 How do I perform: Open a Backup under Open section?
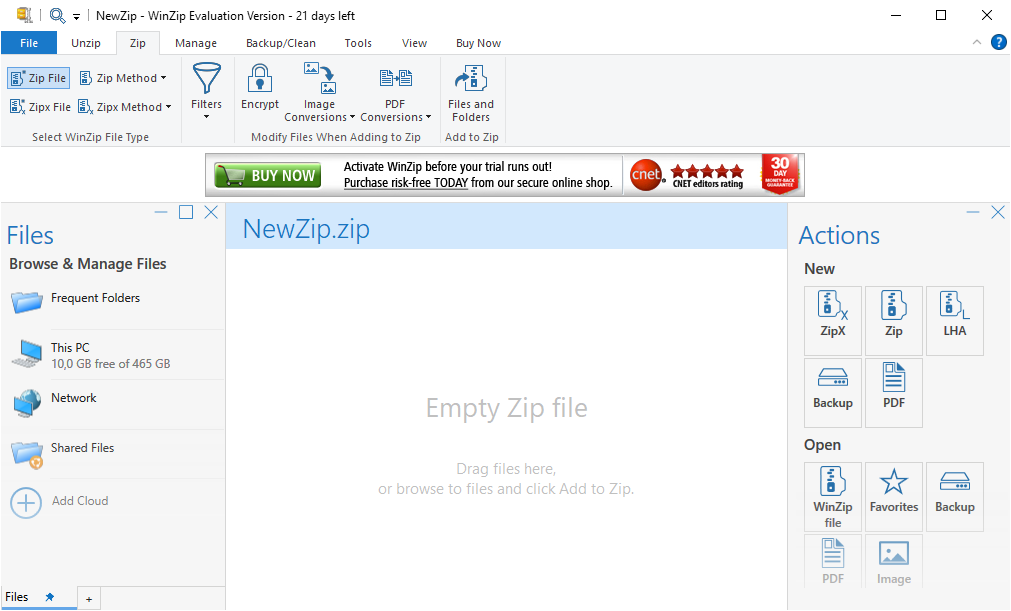click(x=955, y=497)
